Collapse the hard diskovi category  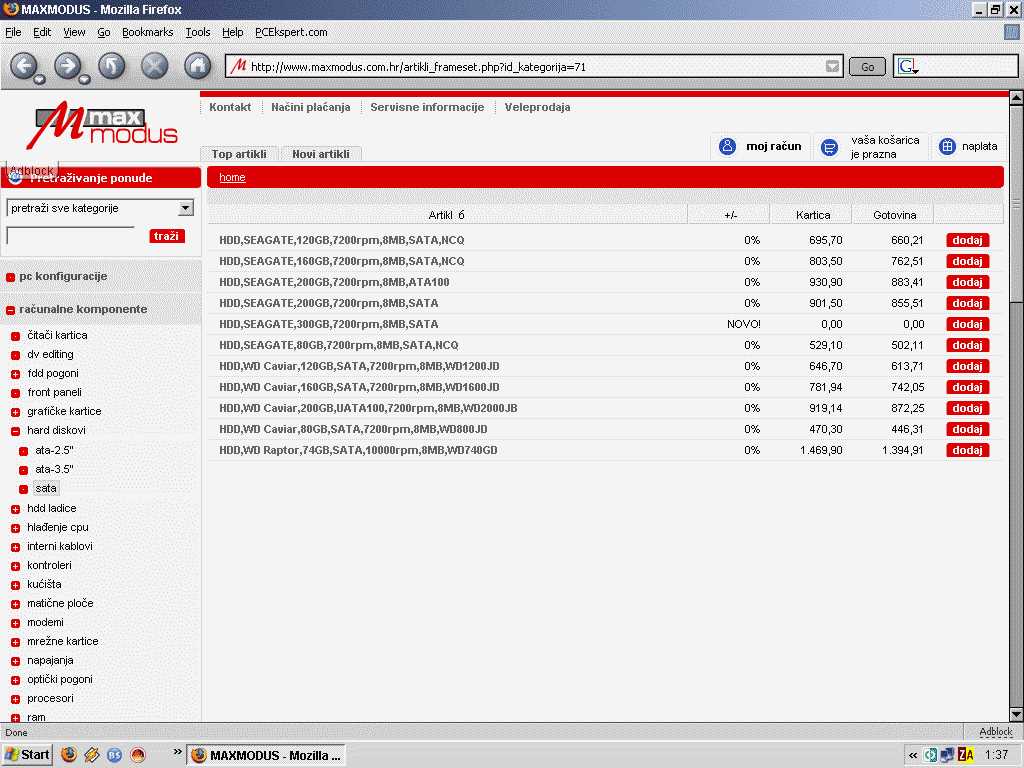16,431
